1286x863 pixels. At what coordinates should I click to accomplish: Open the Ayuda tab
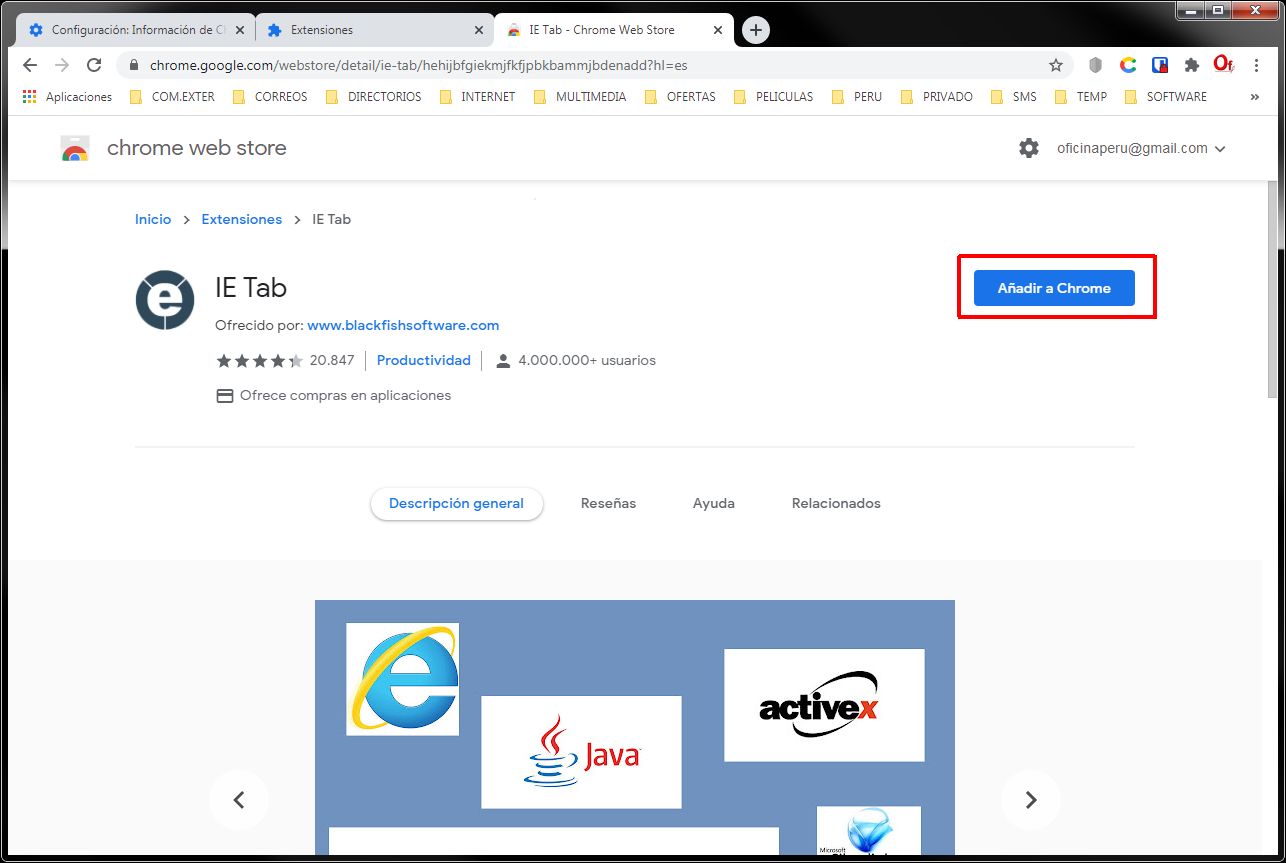714,503
